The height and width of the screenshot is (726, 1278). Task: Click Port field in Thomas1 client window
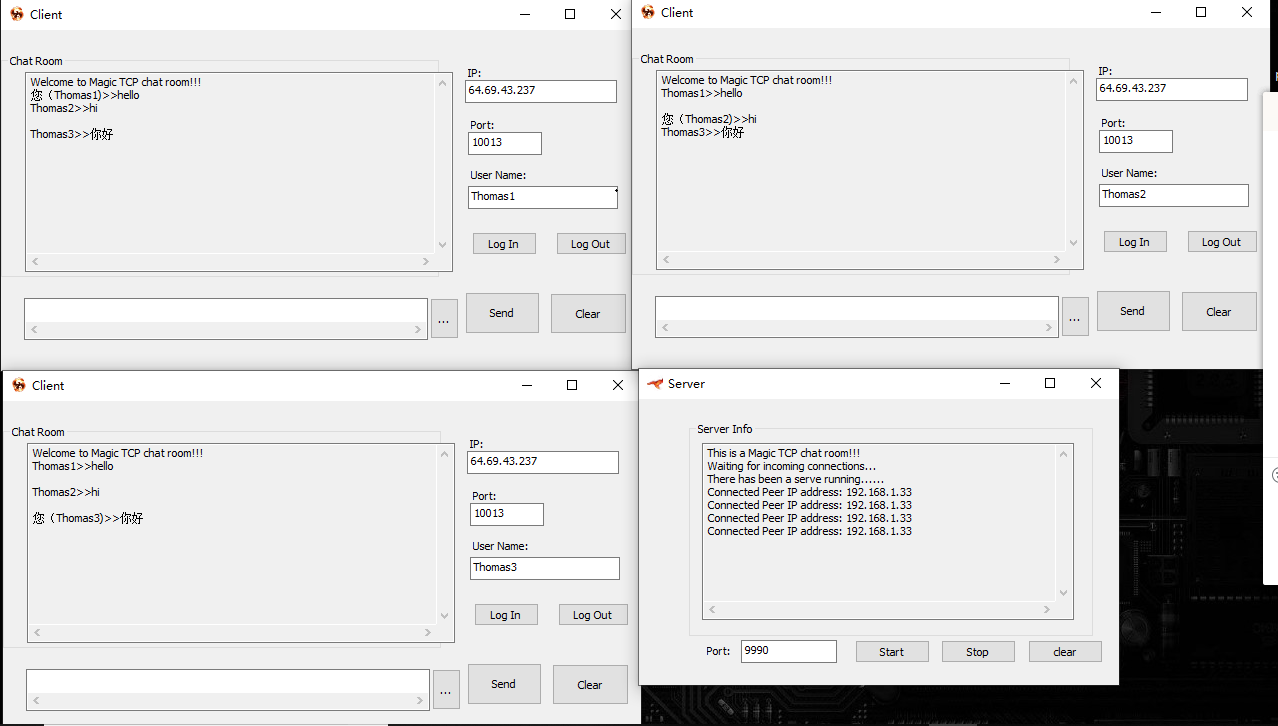(505, 143)
